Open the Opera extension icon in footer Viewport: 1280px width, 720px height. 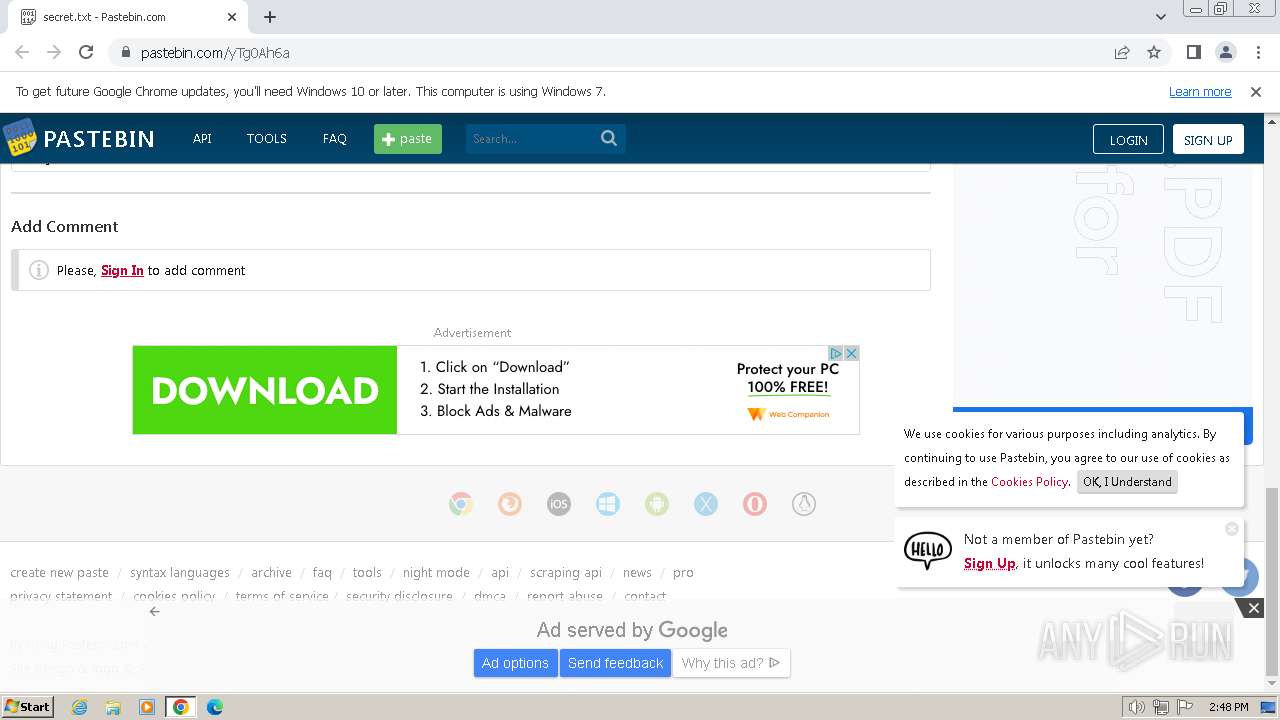point(755,504)
